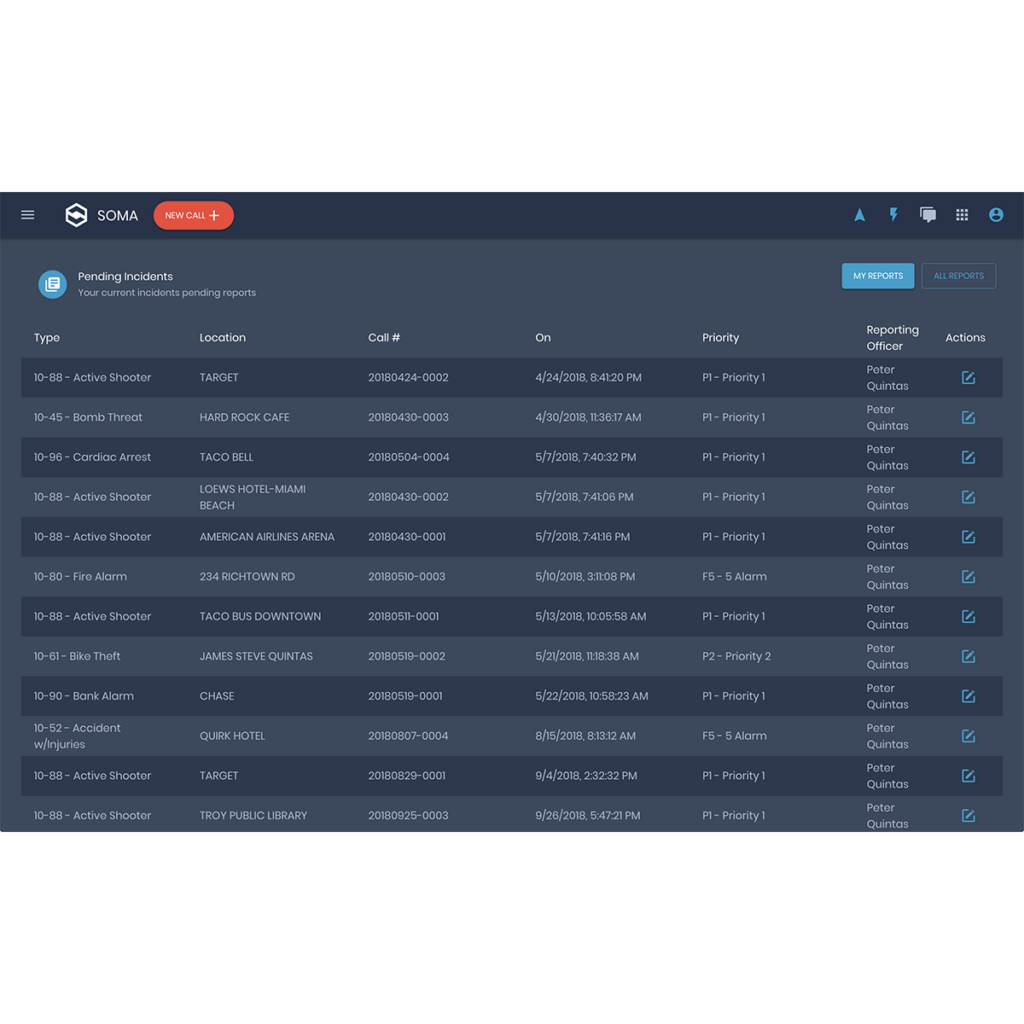Click location QUIRK HOTEL
Viewport: 1024px width, 1024px height.
(232, 736)
